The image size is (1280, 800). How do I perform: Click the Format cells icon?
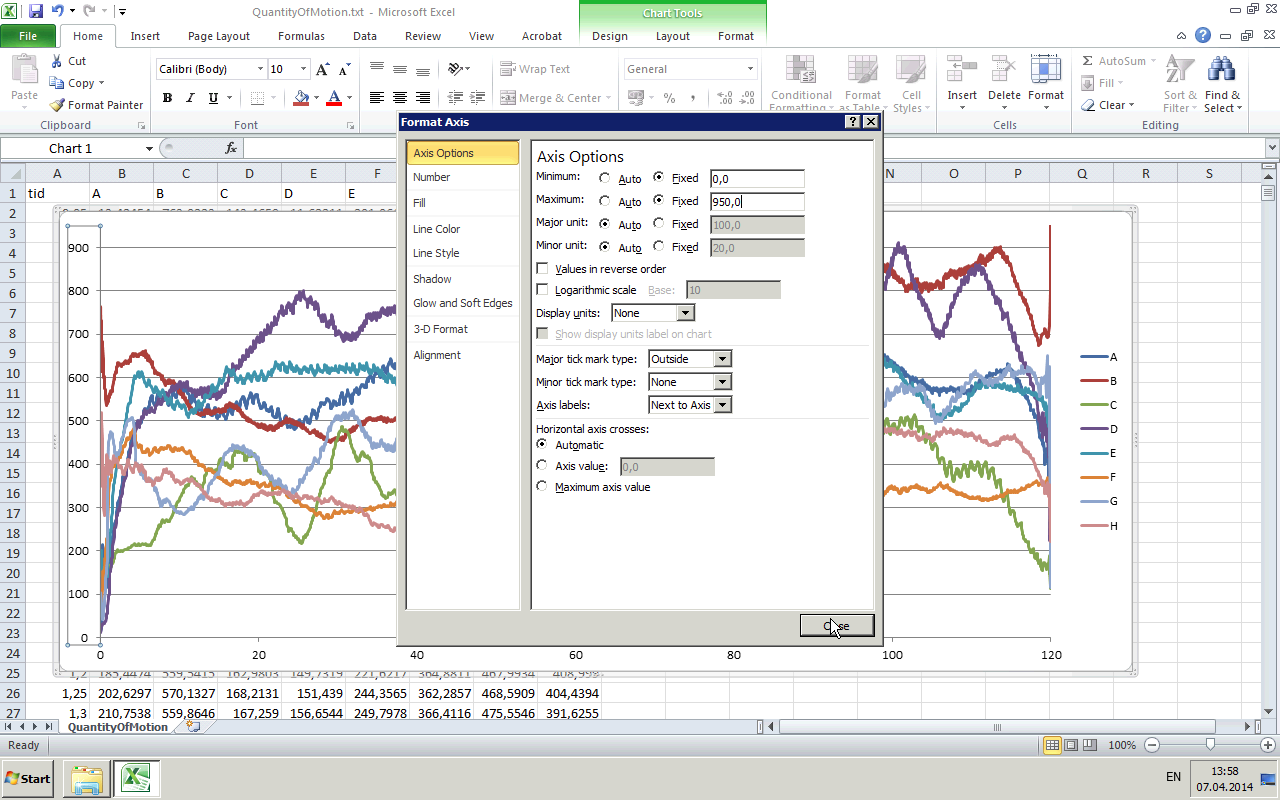coord(1046,69)
